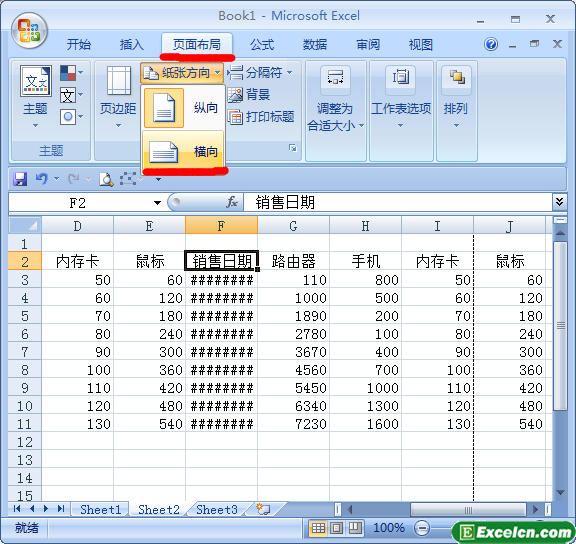Select column G header
The height and width of the screenshot is (544, 576).
[x=293, y=225]
